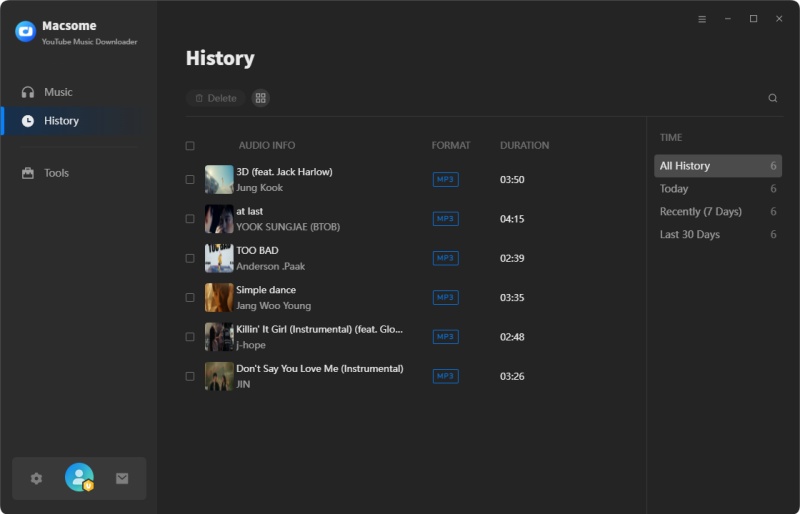Click the 03:50 duration value
Screen dimensions: 800x514
click(512, 180)
